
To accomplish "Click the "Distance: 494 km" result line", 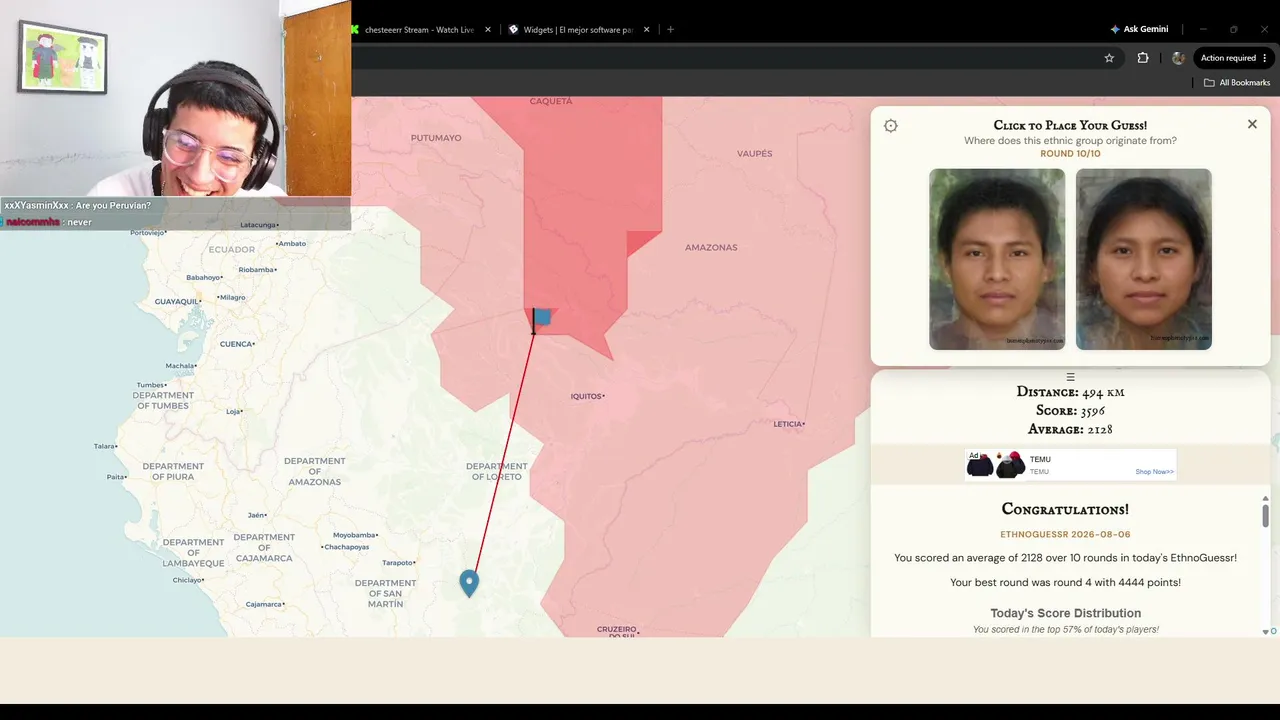I will coord(1070,392).
